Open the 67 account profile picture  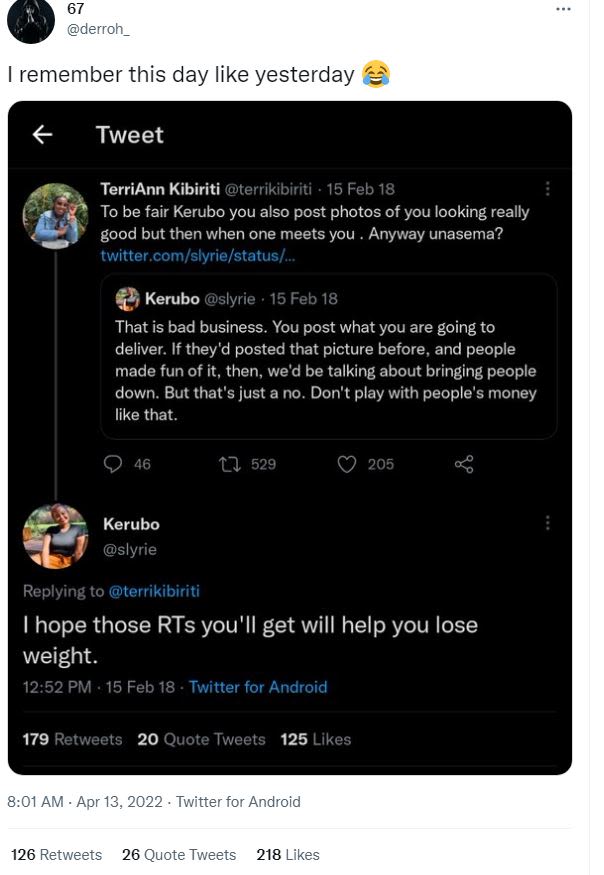(31, 21)
